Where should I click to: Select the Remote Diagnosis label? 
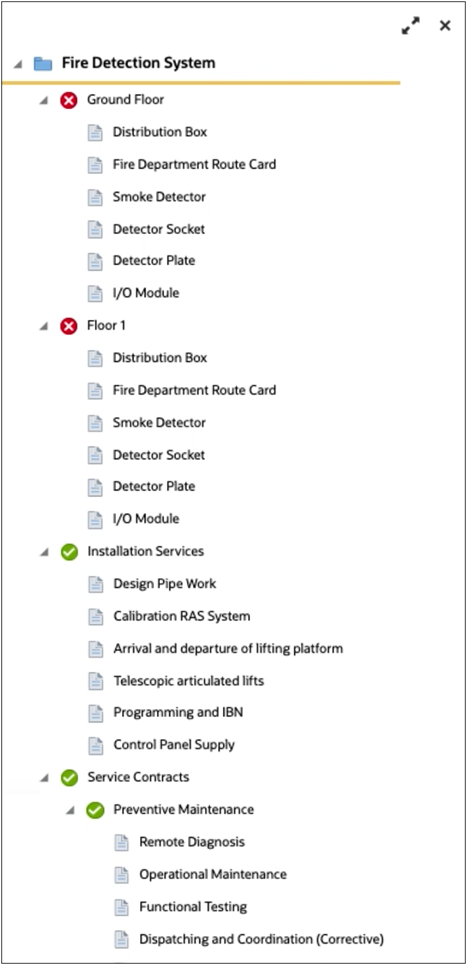click(x=192, y=842)
